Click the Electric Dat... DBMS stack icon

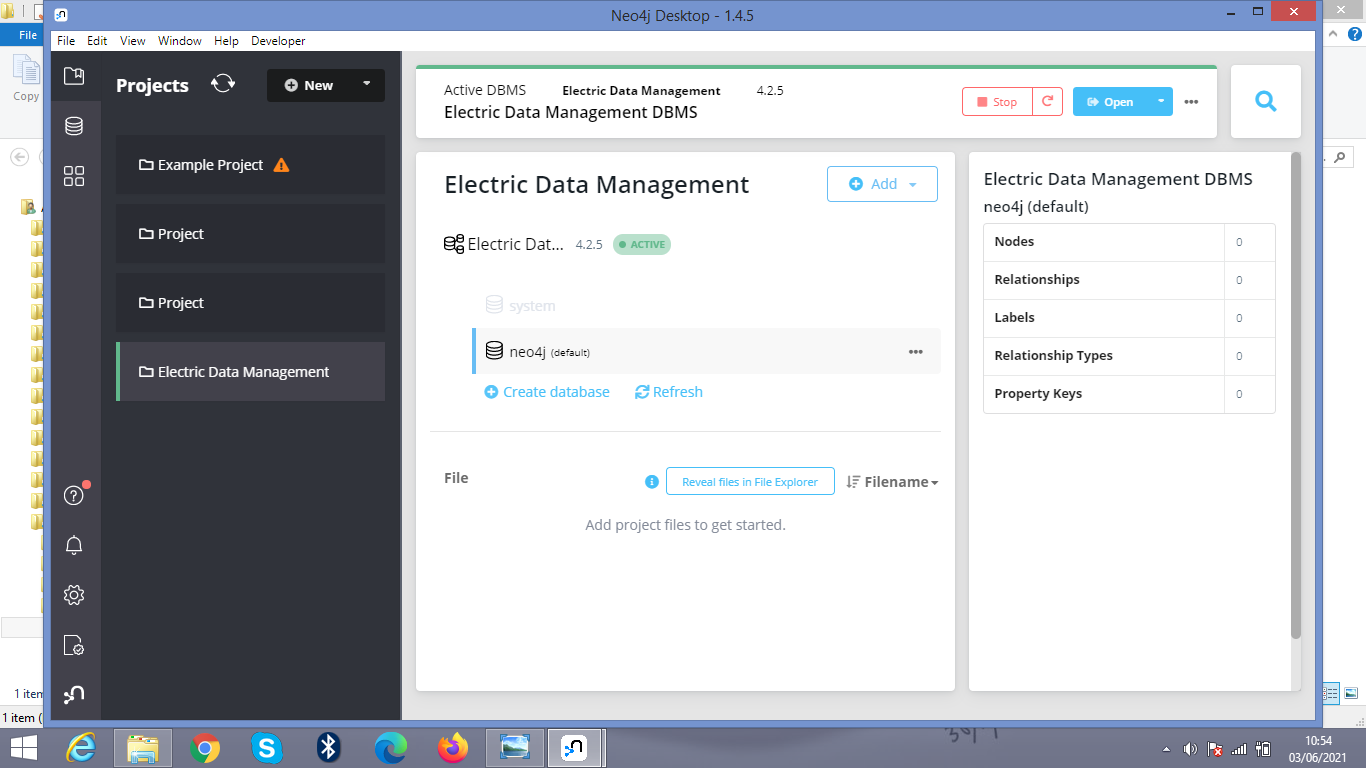pos(454,244)
